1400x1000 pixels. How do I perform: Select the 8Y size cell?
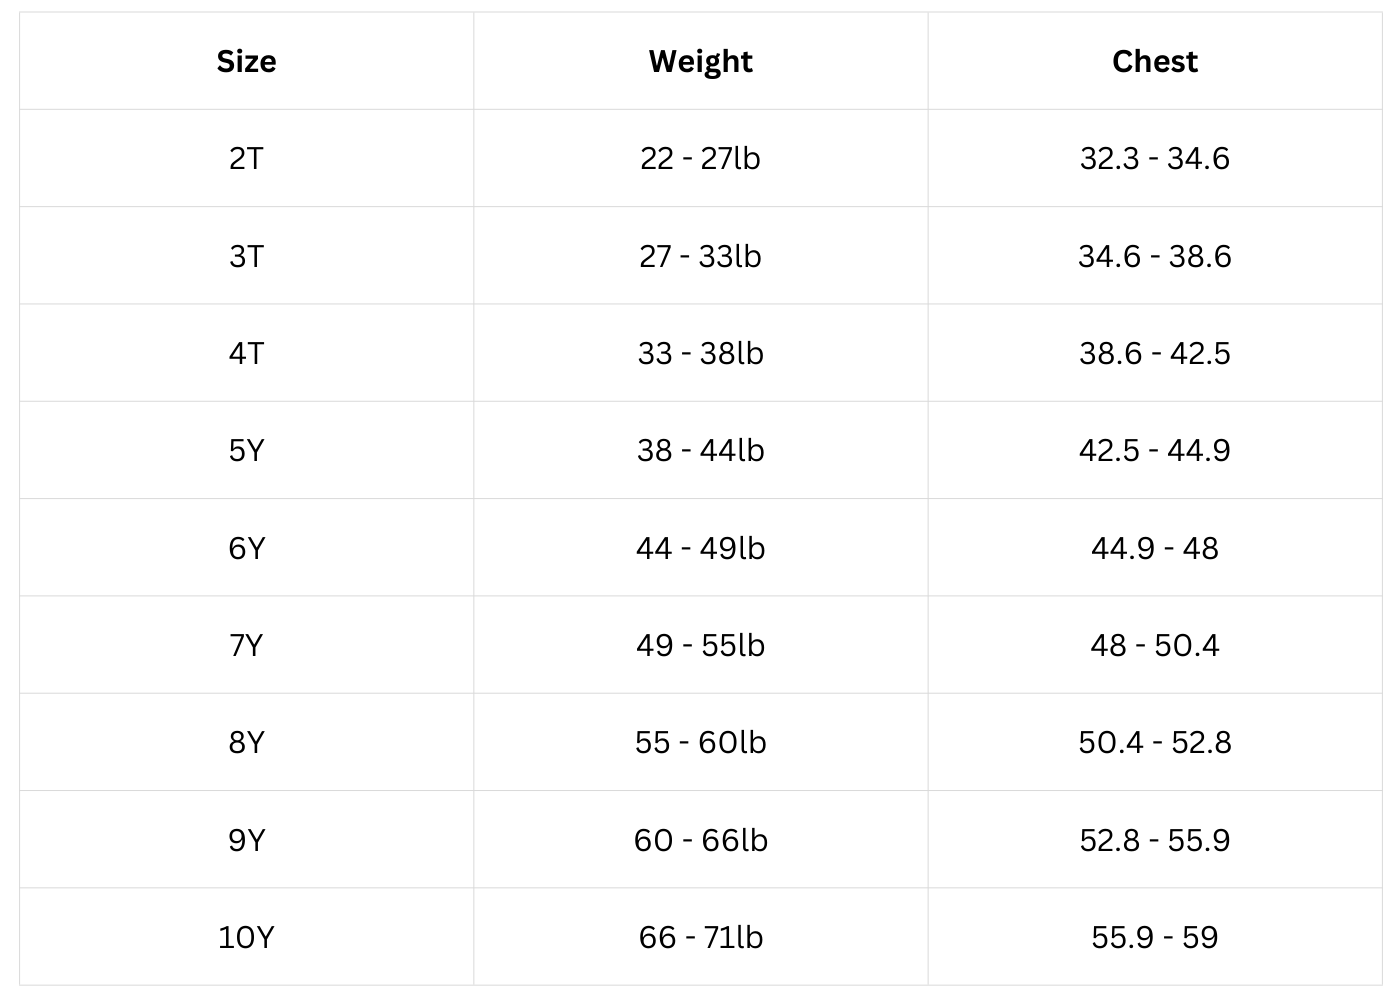click(246, 743)
